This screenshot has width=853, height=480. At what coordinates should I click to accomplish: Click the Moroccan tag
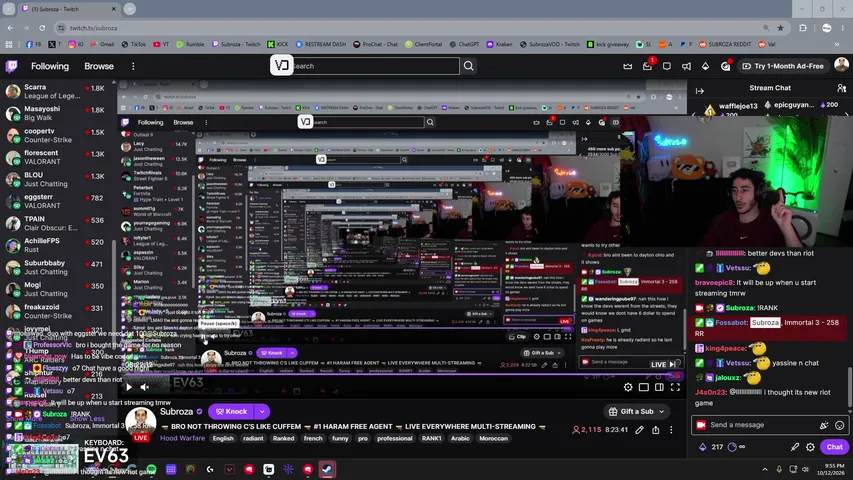[493, 438]
